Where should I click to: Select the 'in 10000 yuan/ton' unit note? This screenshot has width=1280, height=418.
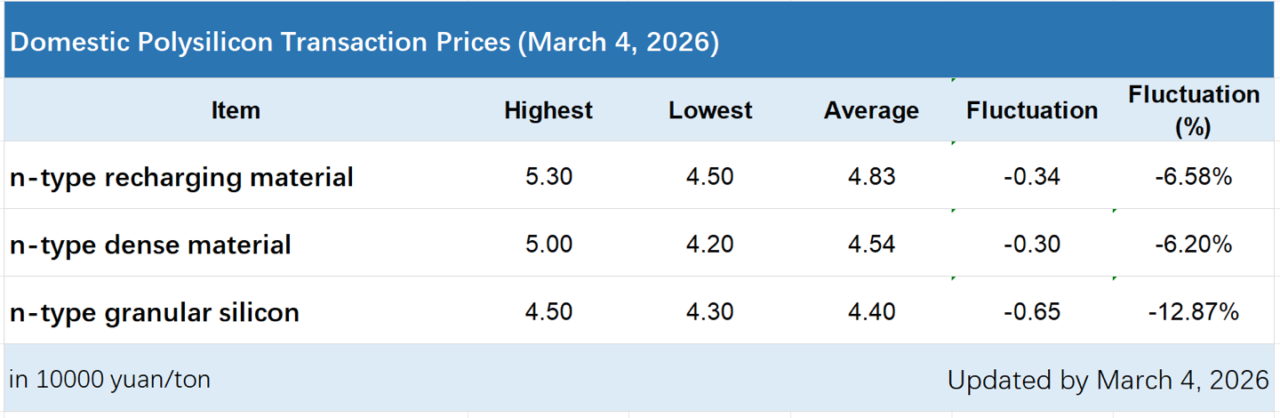[x=110, y=380]
